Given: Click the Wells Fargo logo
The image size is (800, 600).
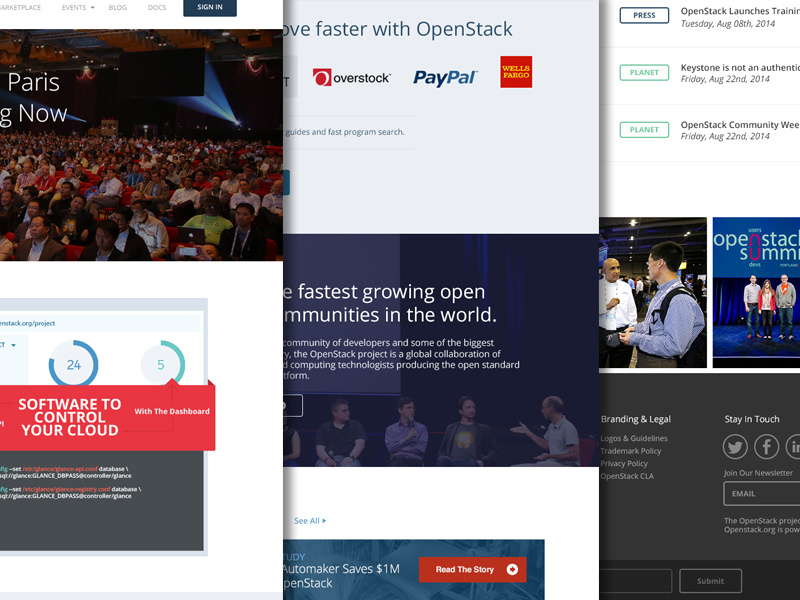Looking at the screenshot, I should point(516,72).
